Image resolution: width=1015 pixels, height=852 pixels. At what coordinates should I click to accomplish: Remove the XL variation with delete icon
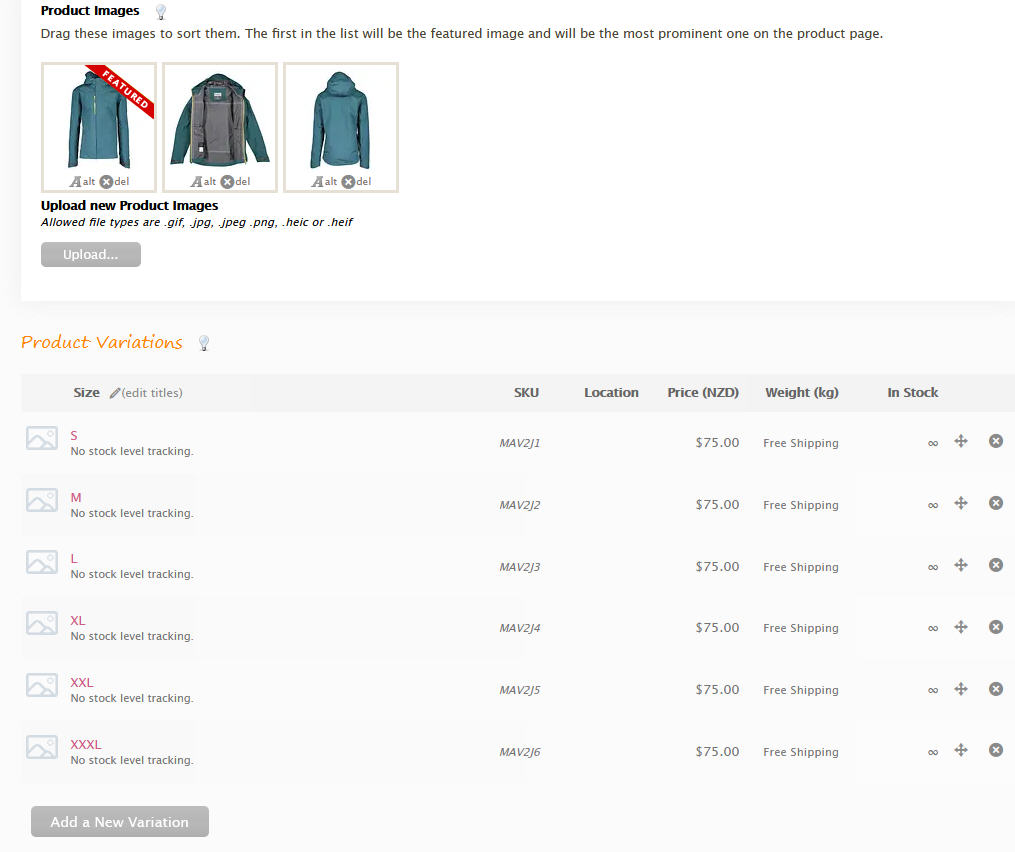coord(996,627)
